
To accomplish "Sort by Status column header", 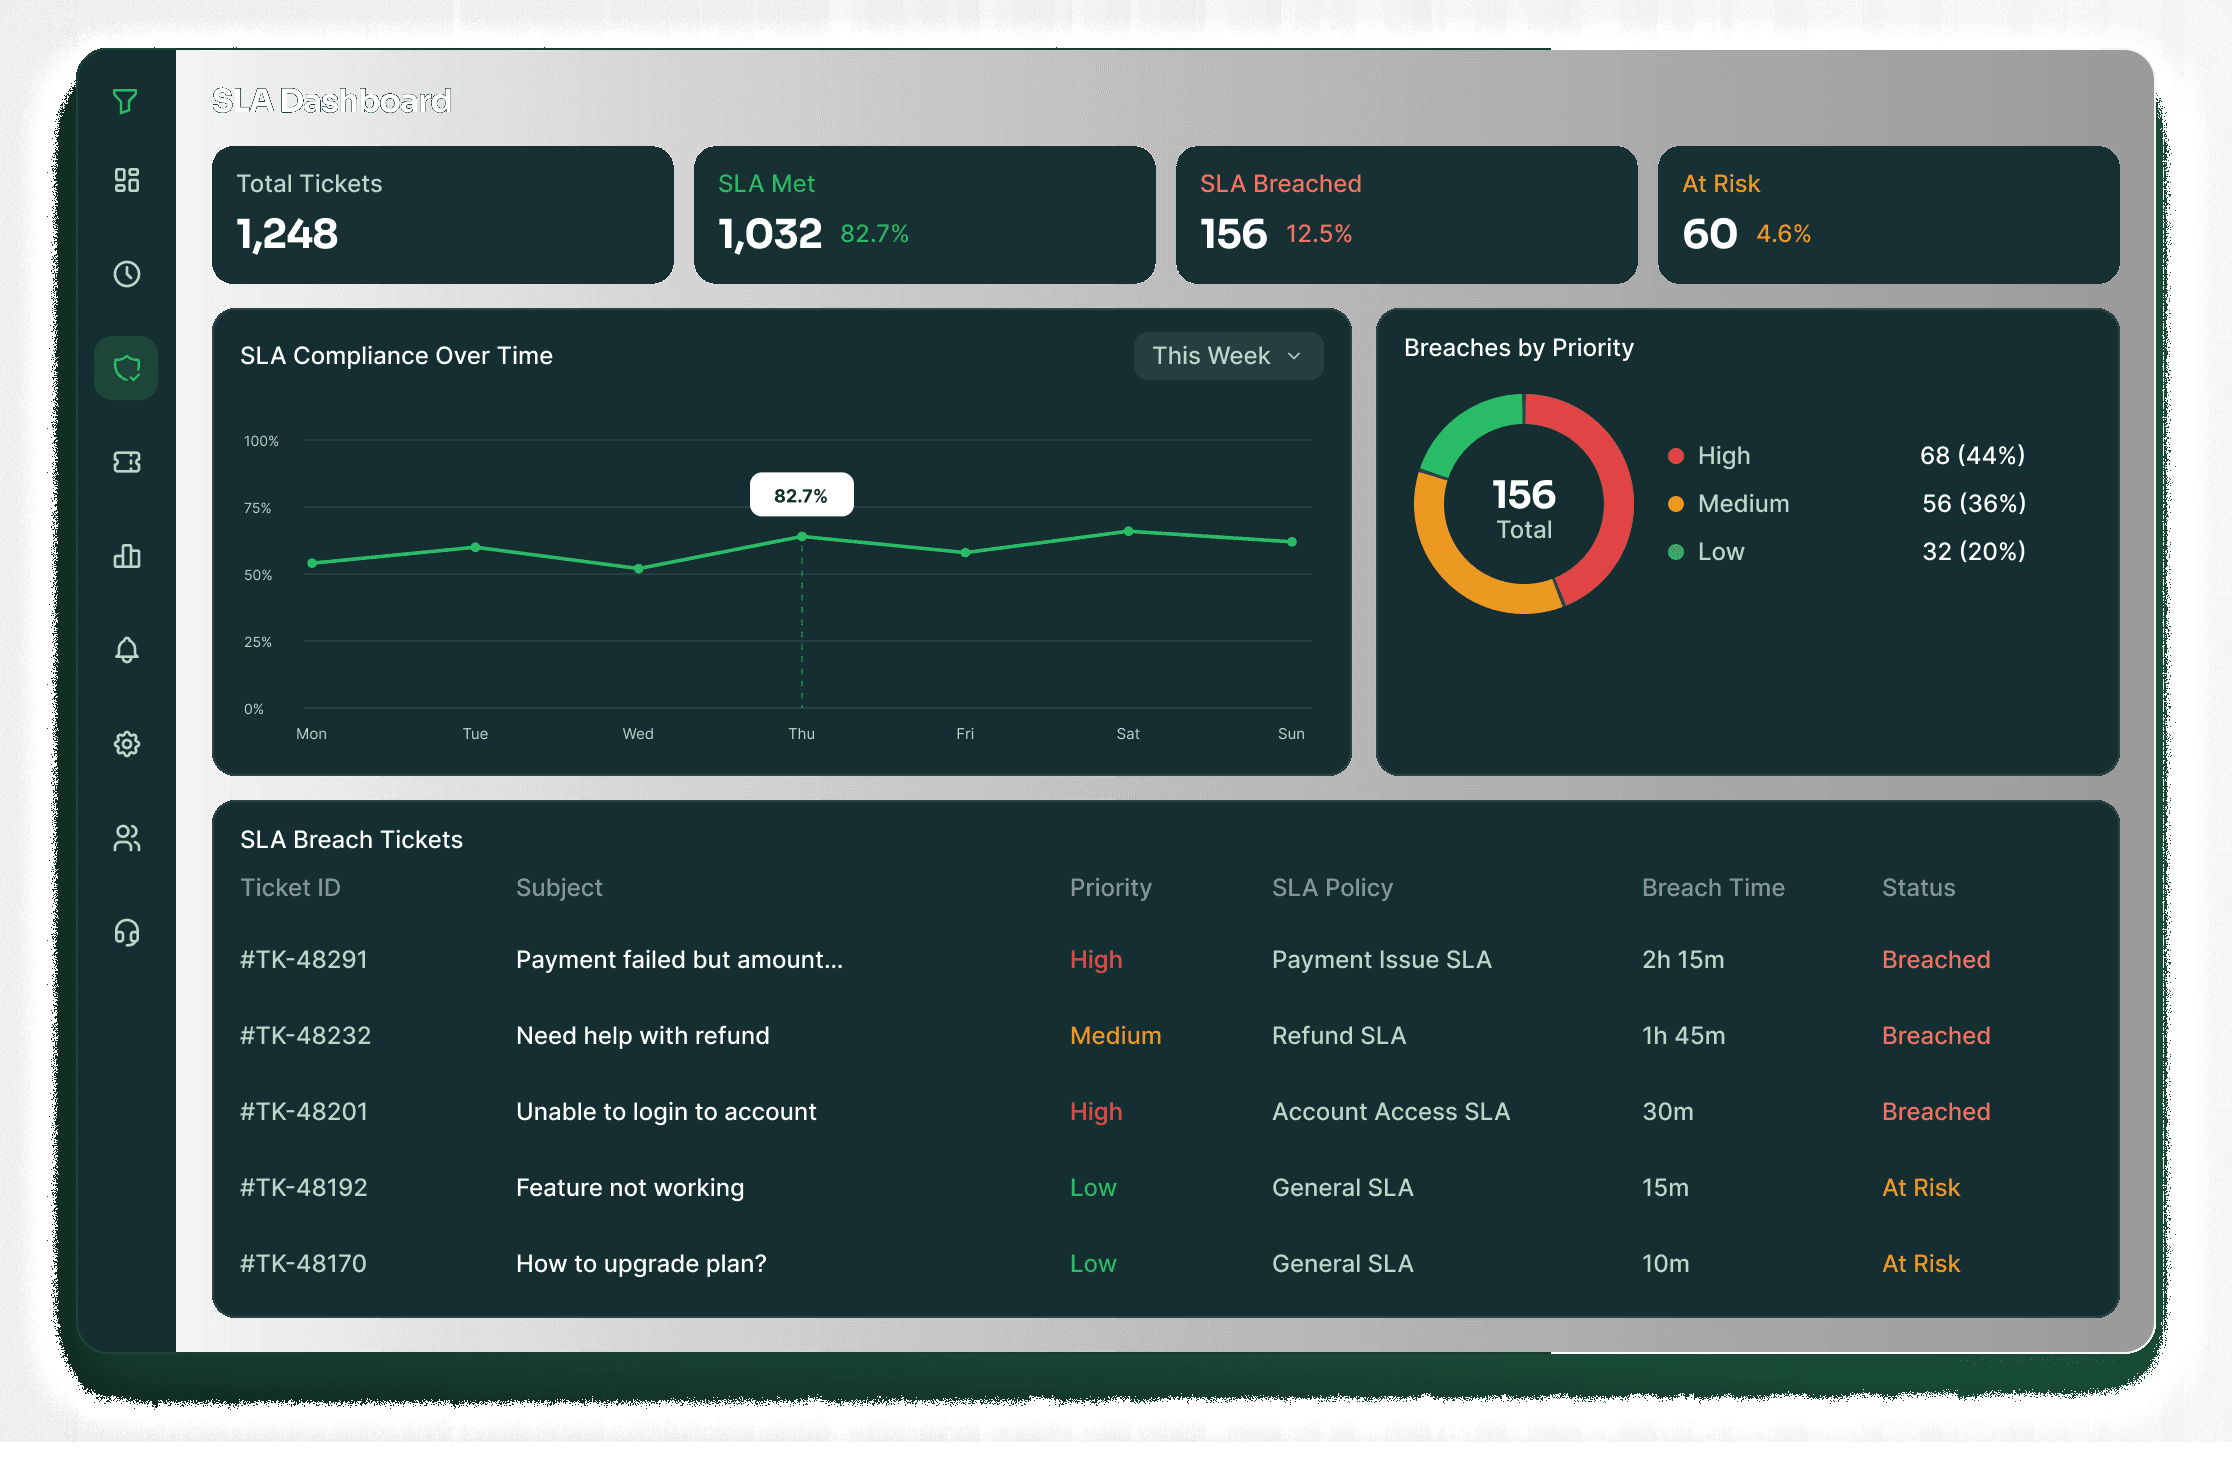I will [x=1918, y=888].
